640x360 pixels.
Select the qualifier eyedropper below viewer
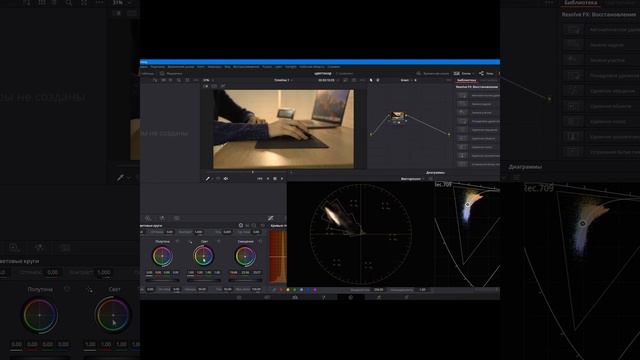(208, 179)
